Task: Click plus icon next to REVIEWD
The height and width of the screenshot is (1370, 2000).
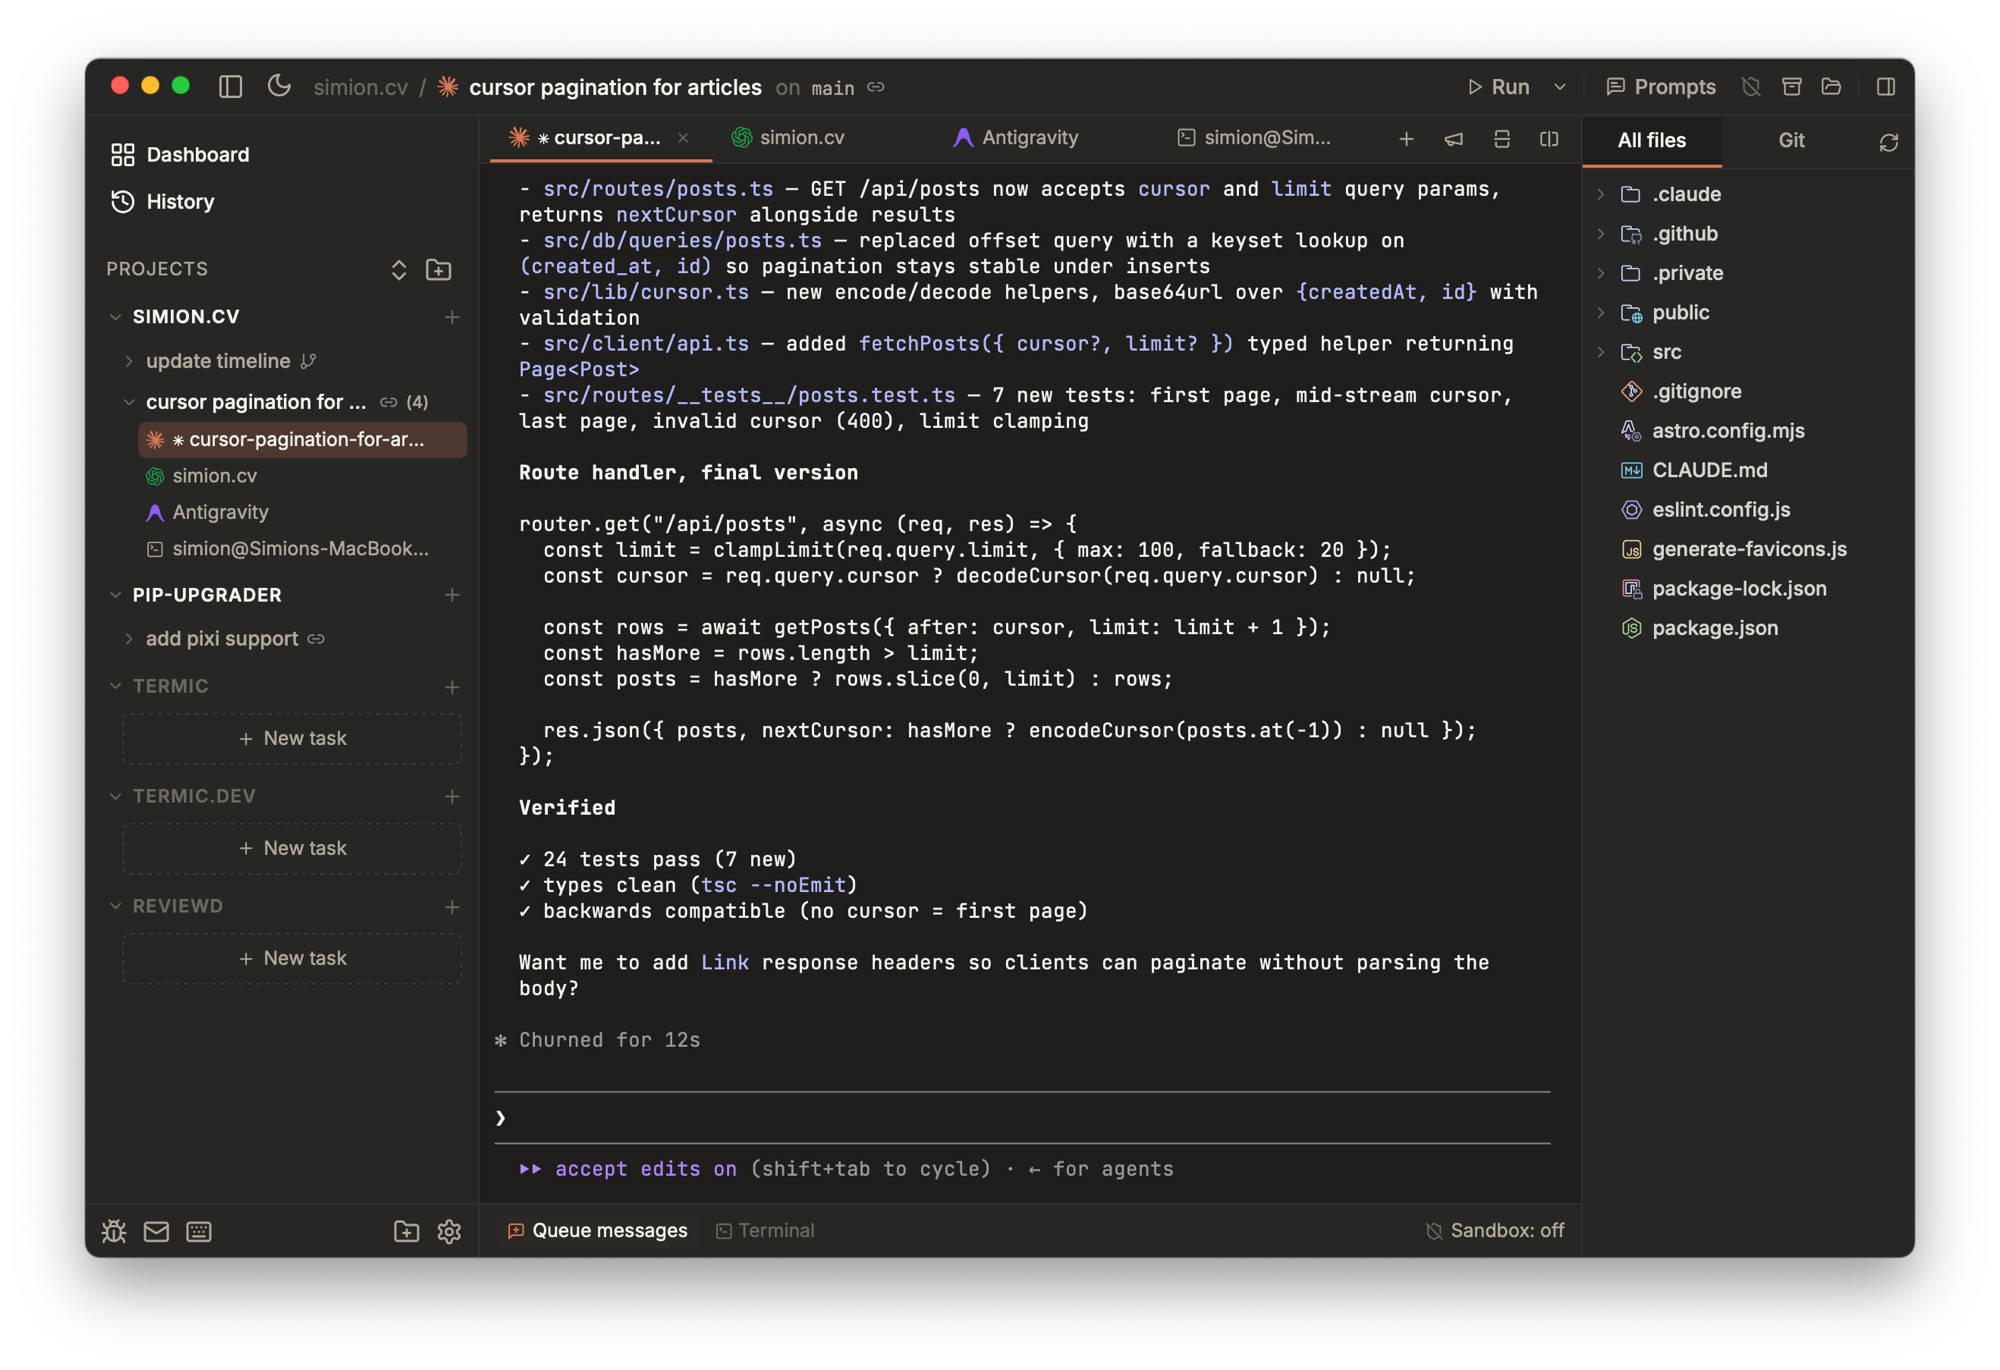Action: coord(452,906)
